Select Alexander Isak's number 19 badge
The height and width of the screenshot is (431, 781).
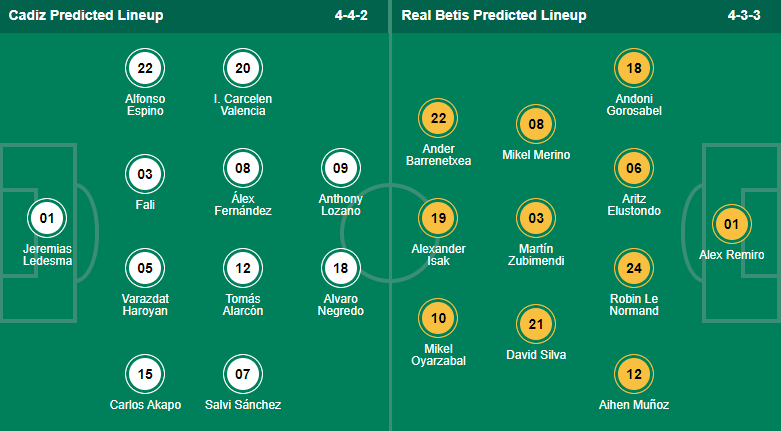pos(438,218)
